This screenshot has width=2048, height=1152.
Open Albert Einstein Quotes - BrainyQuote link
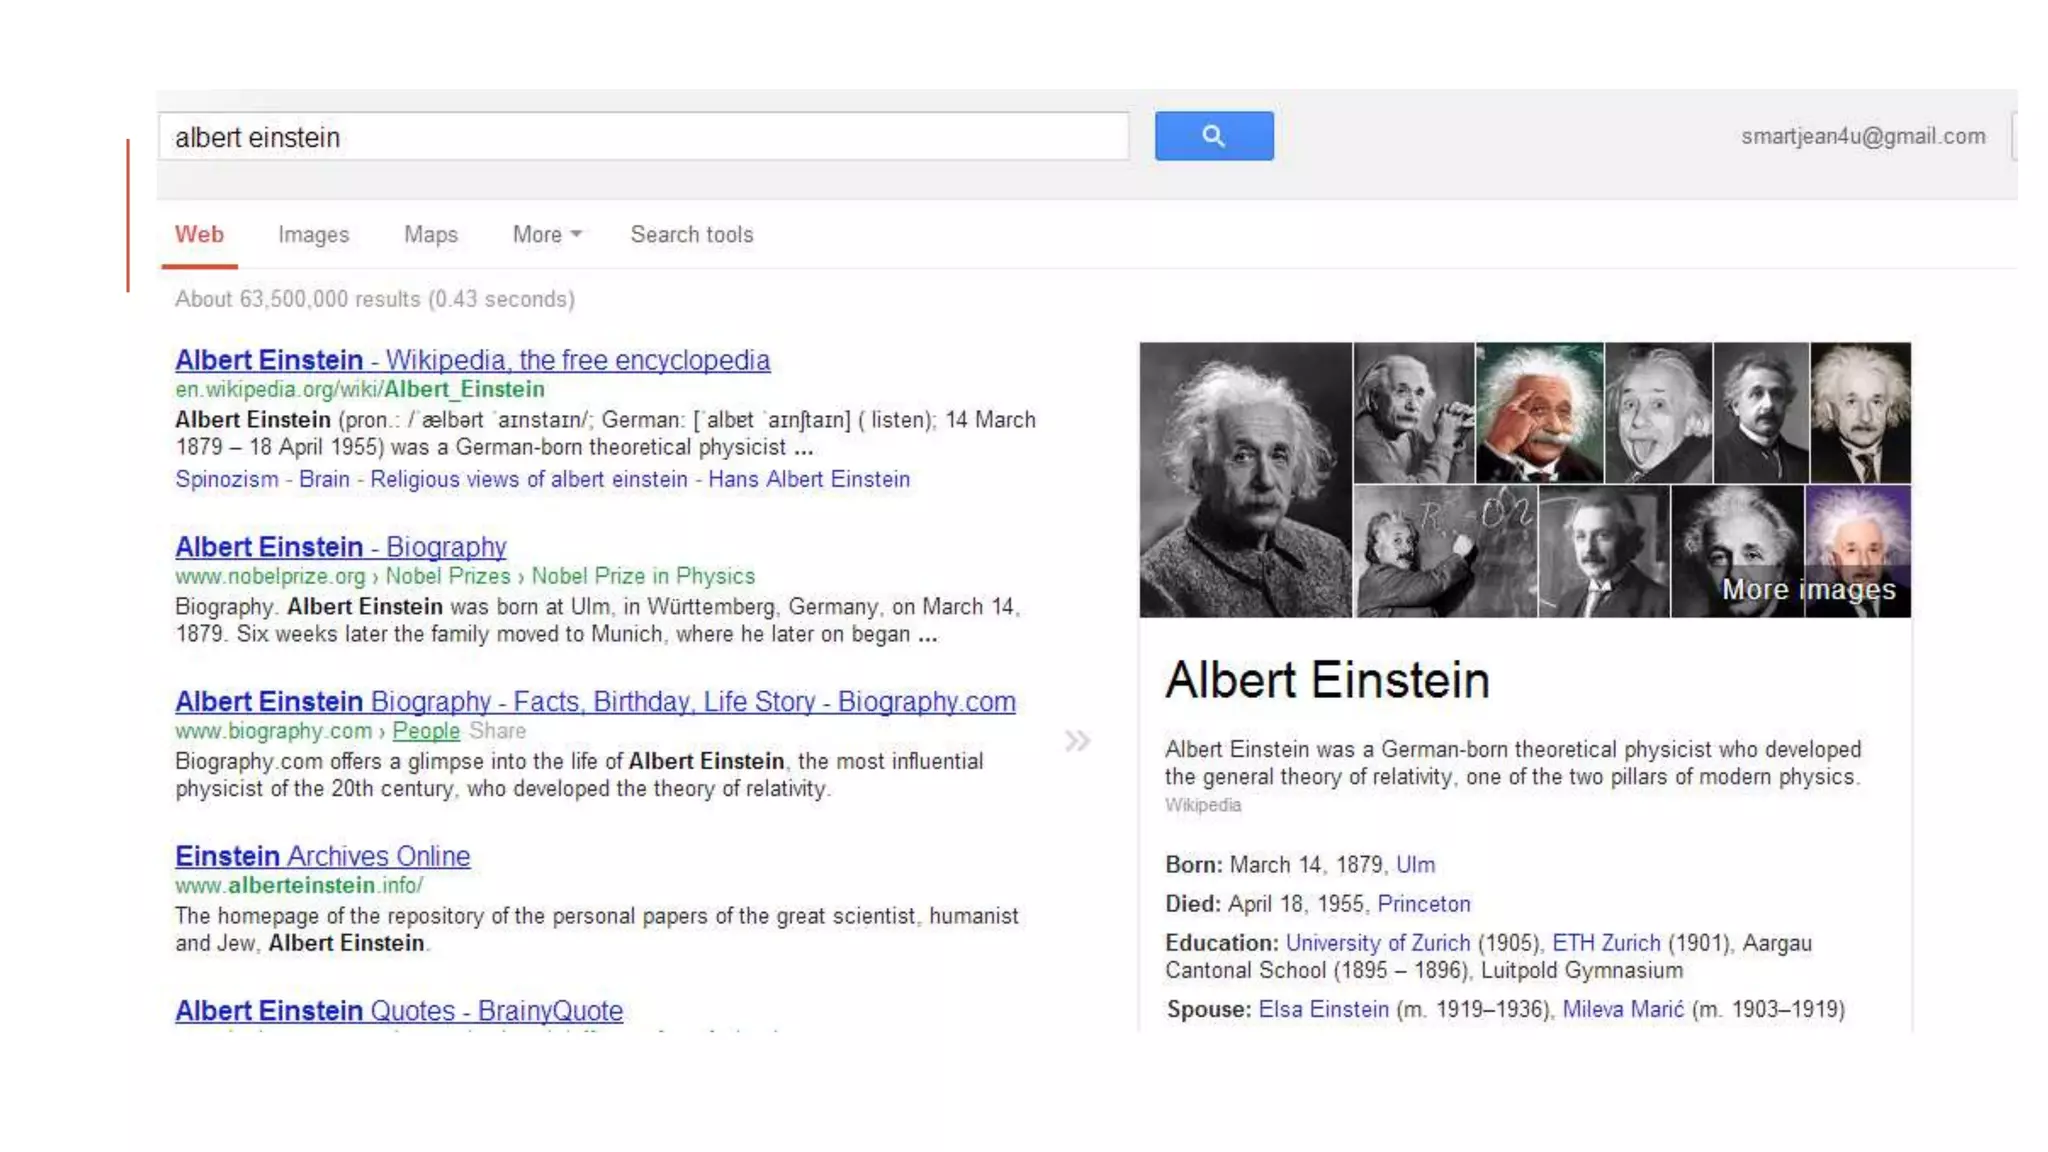click(x=398, y=1011)
